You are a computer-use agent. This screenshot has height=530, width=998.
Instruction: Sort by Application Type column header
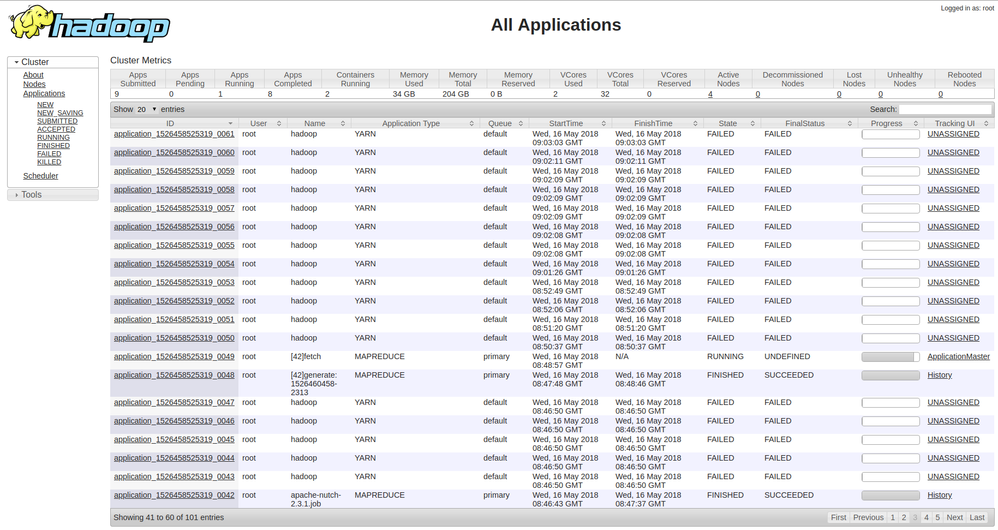(411, 124)
